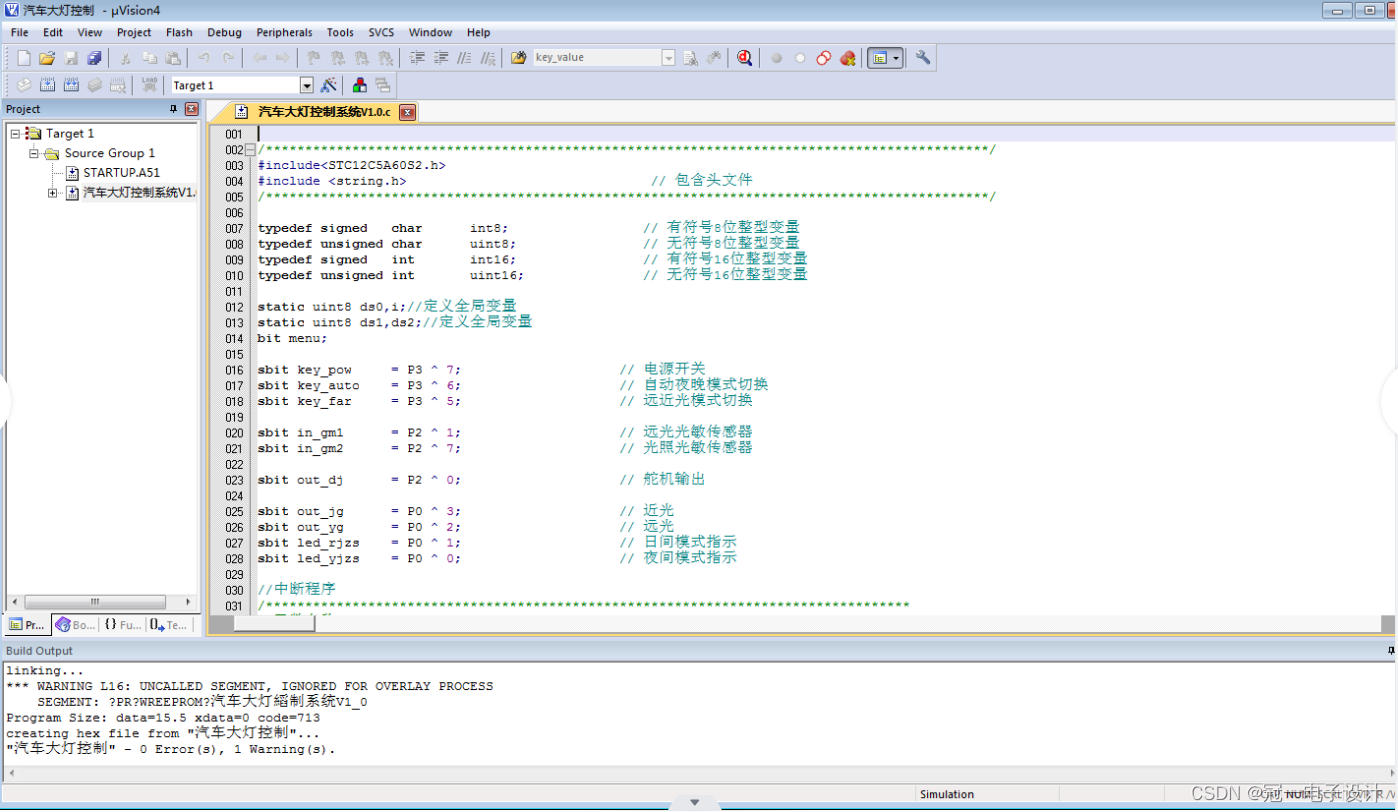1398x812 pixels.
Task: Switch to the Books (Bo...) panel tab
Action: tap(75, 624)
